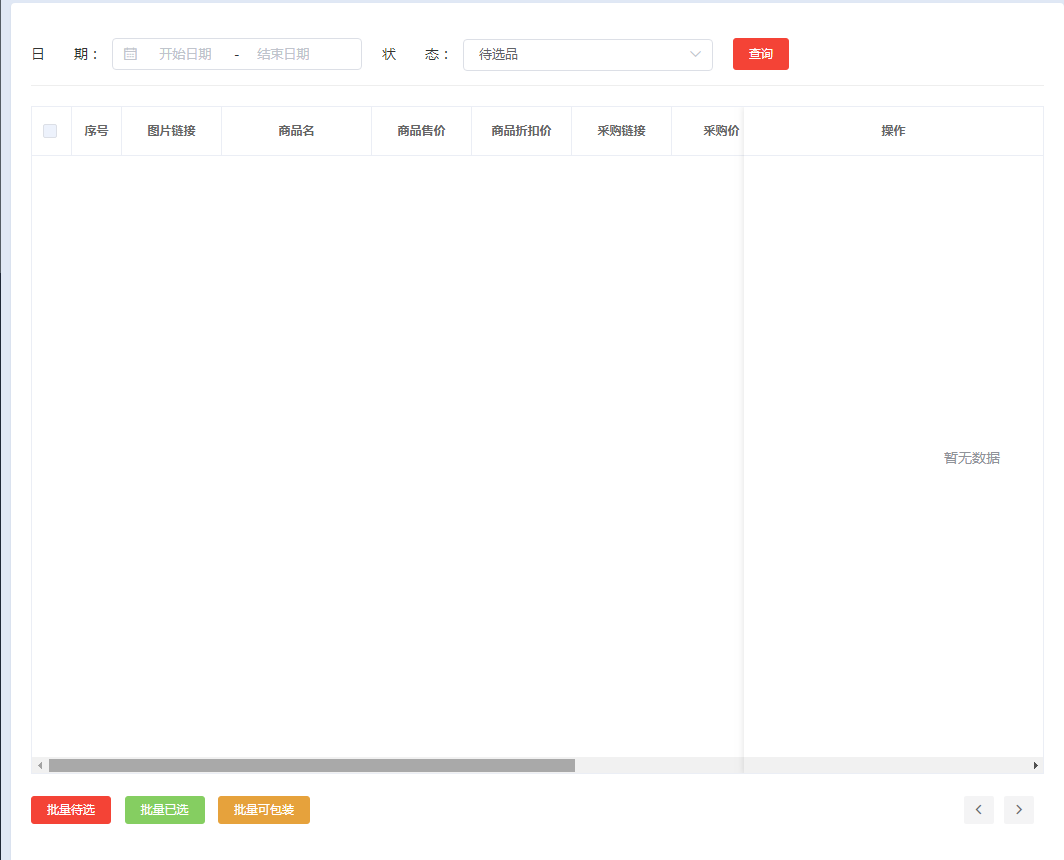Toggle the select-all checkbox in table header
Screen dimensions: 1064x860
point(50,131)
